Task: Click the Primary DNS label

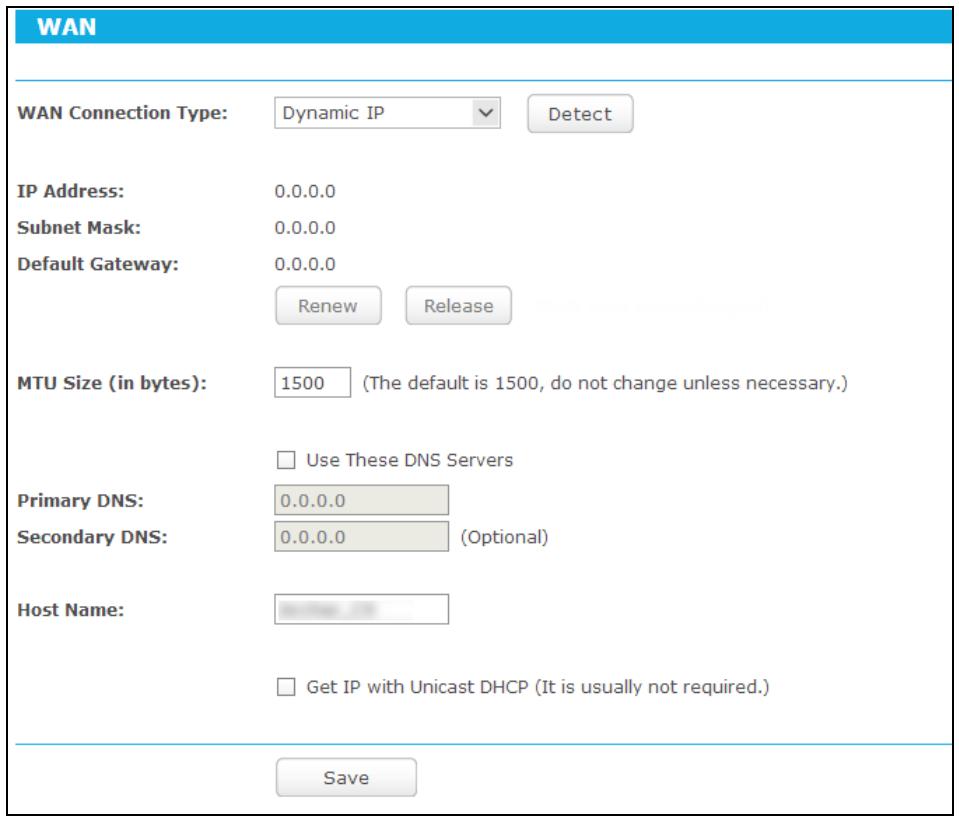Action: 80,501
